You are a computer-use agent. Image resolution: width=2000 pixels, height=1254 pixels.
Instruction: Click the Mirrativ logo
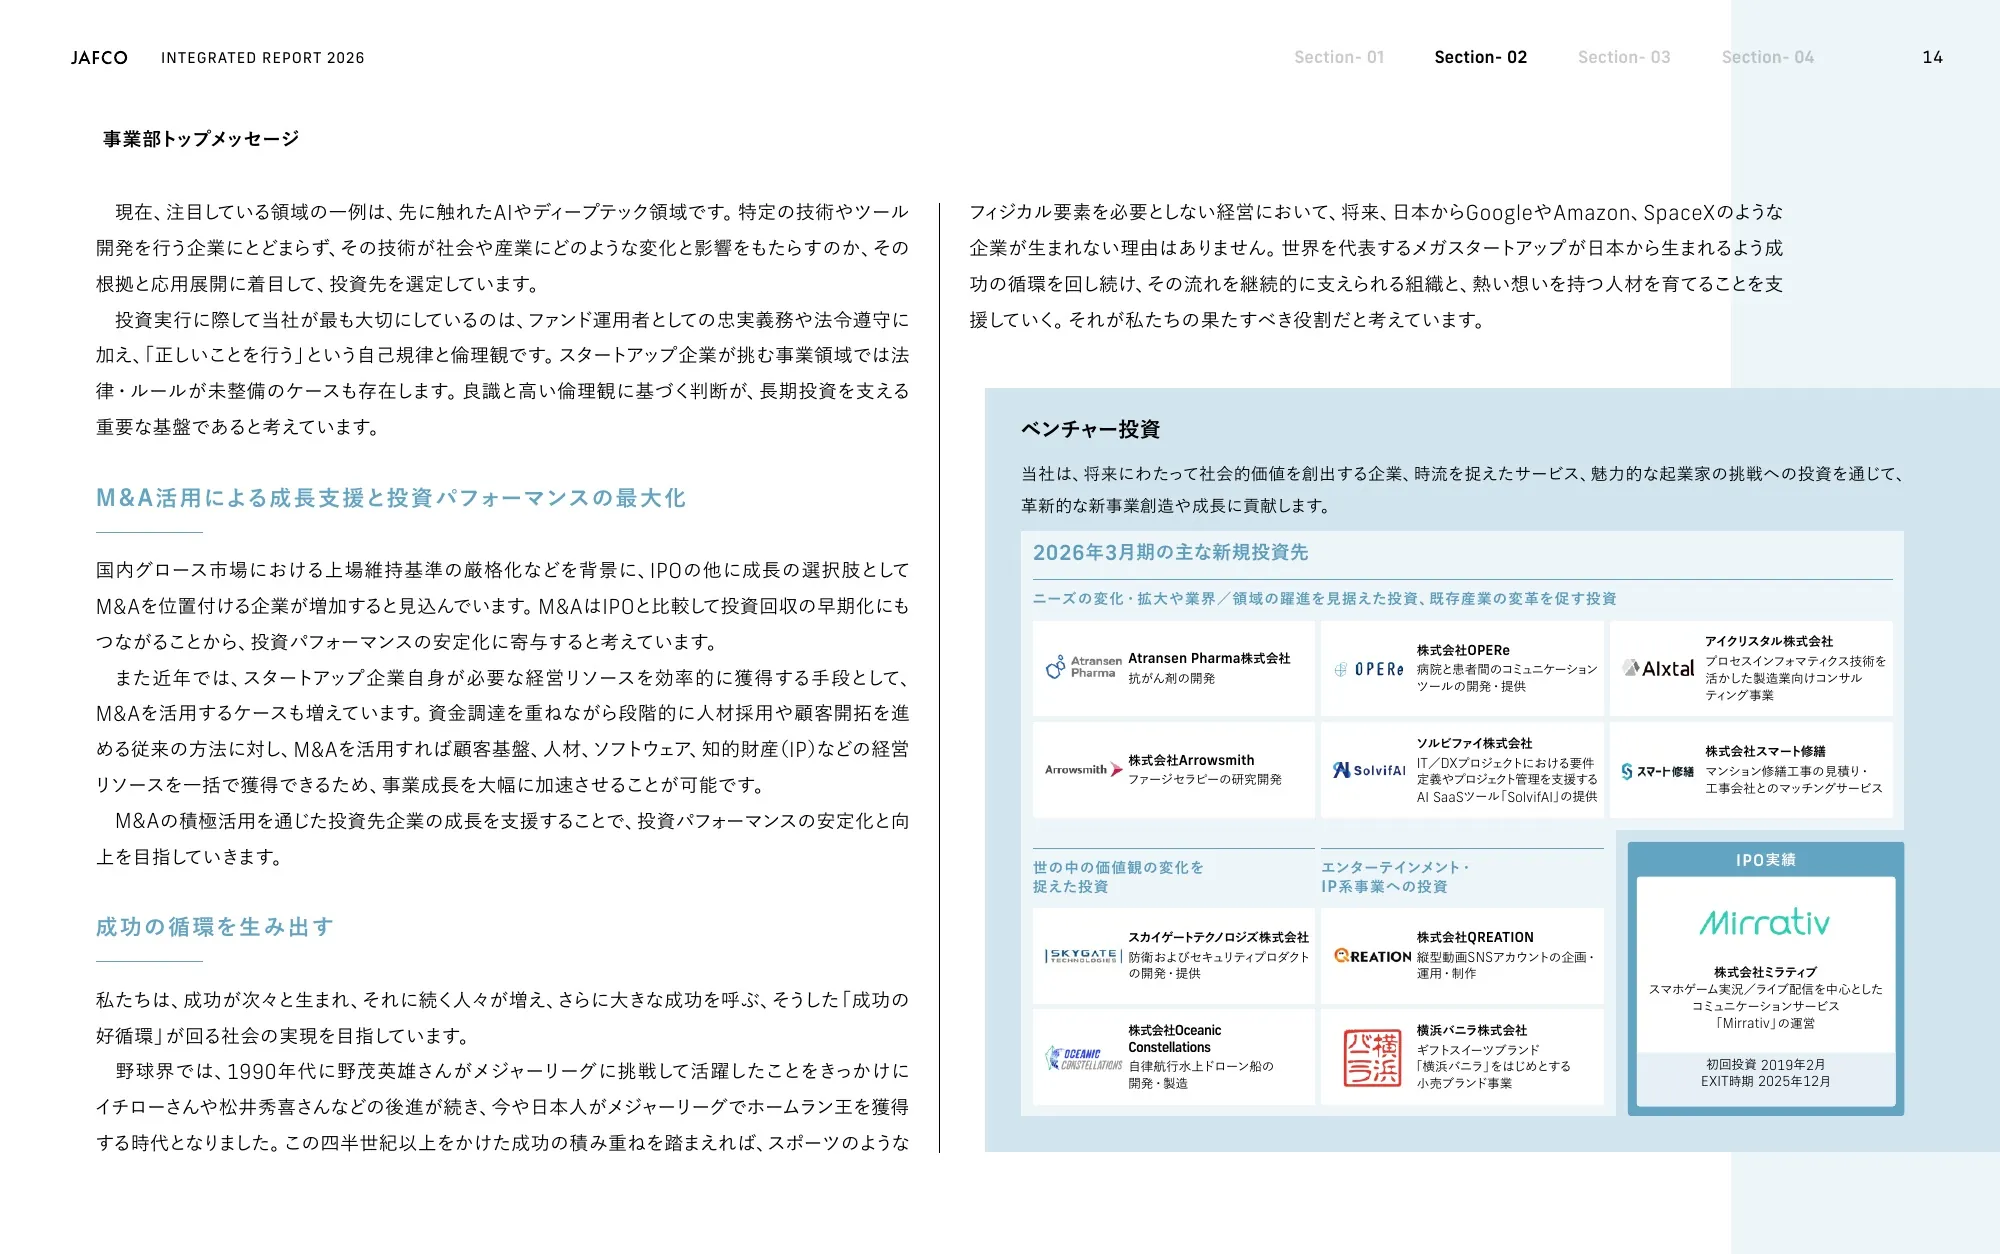click(1765, 921)
